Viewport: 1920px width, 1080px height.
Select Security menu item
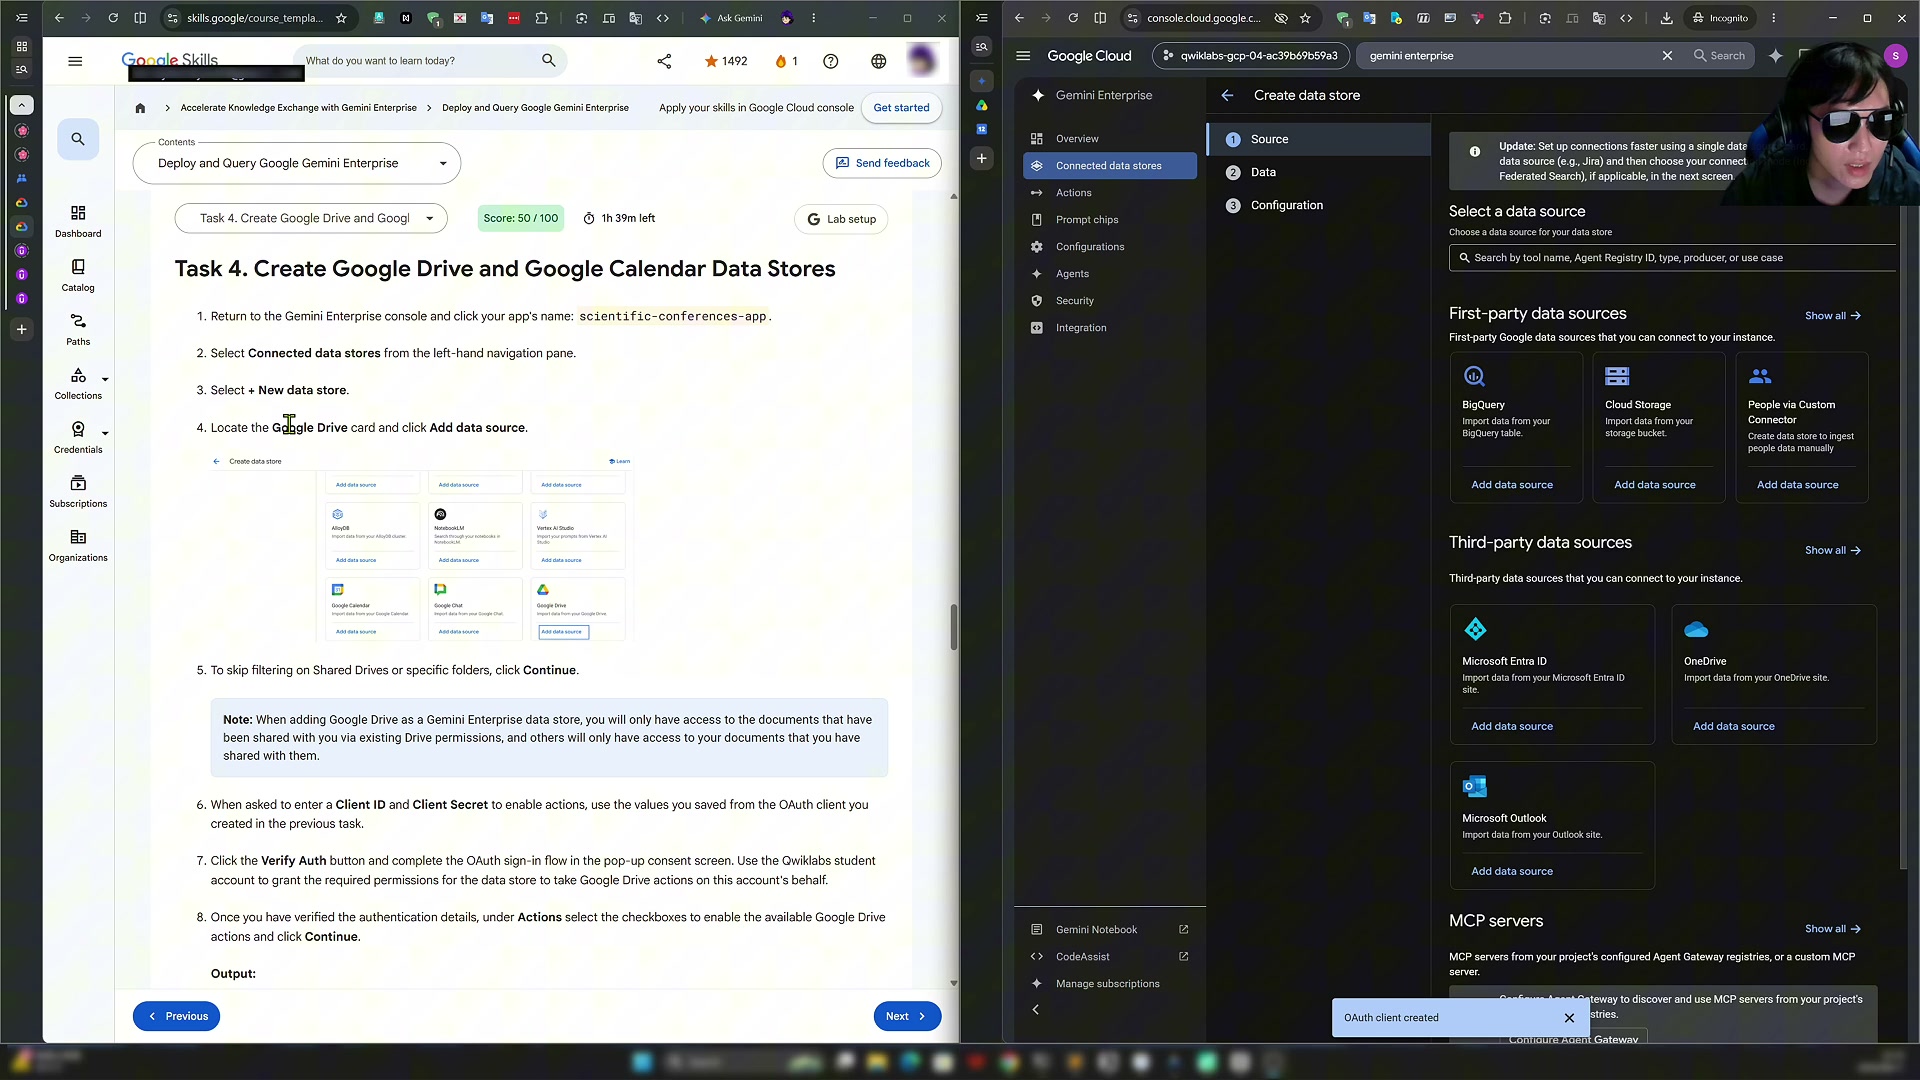tap(1110, 301)
